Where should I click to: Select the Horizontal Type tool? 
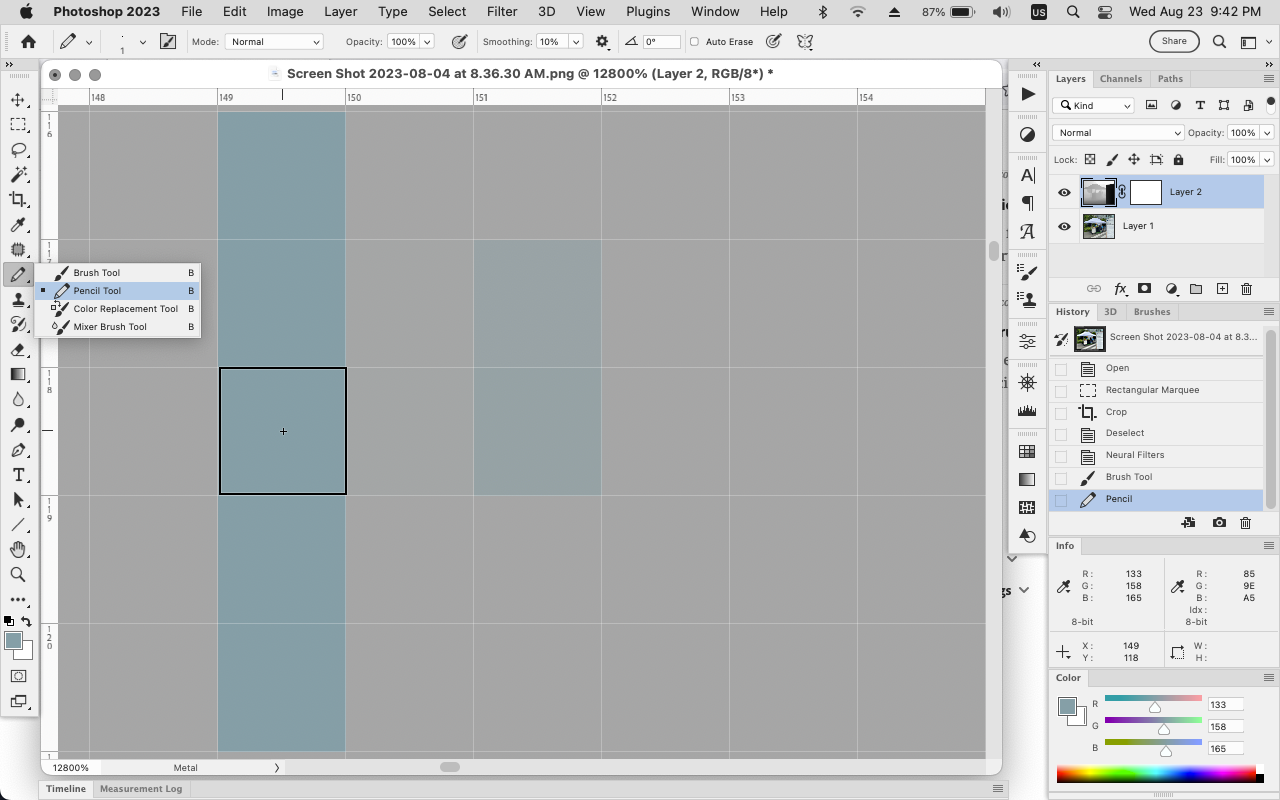pos(18,475)
